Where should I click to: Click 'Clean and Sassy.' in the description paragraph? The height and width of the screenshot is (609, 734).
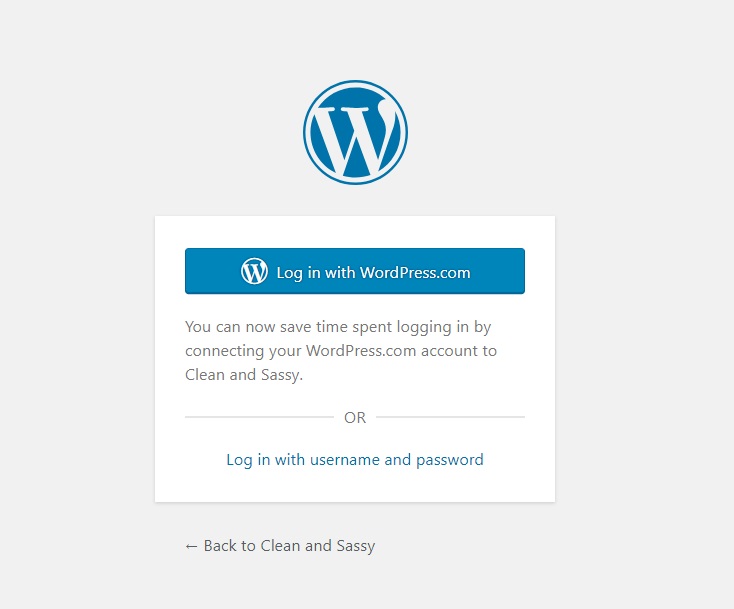(x=244, y=375)
